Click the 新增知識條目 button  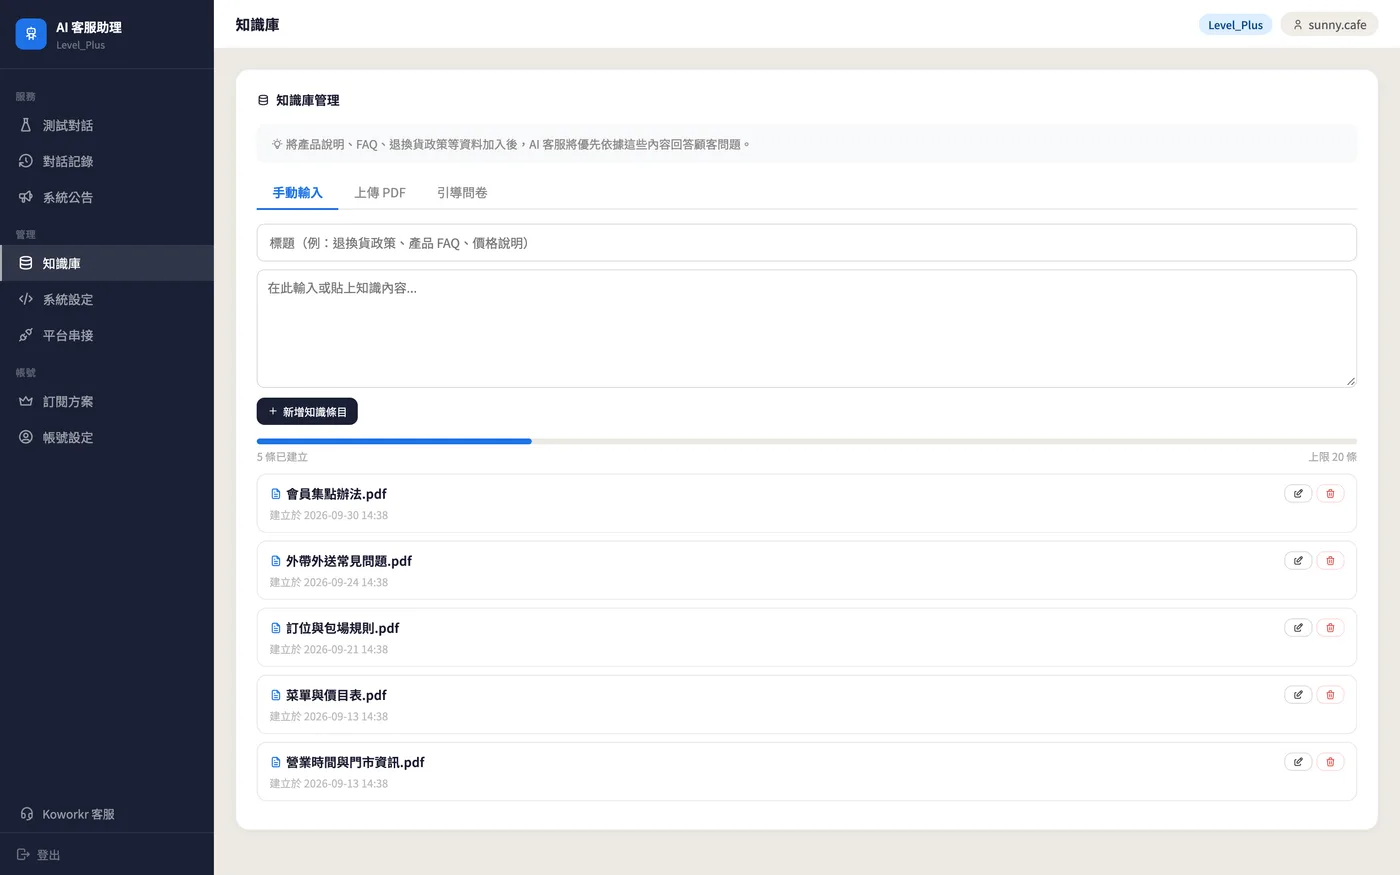[x=307, y=412]
